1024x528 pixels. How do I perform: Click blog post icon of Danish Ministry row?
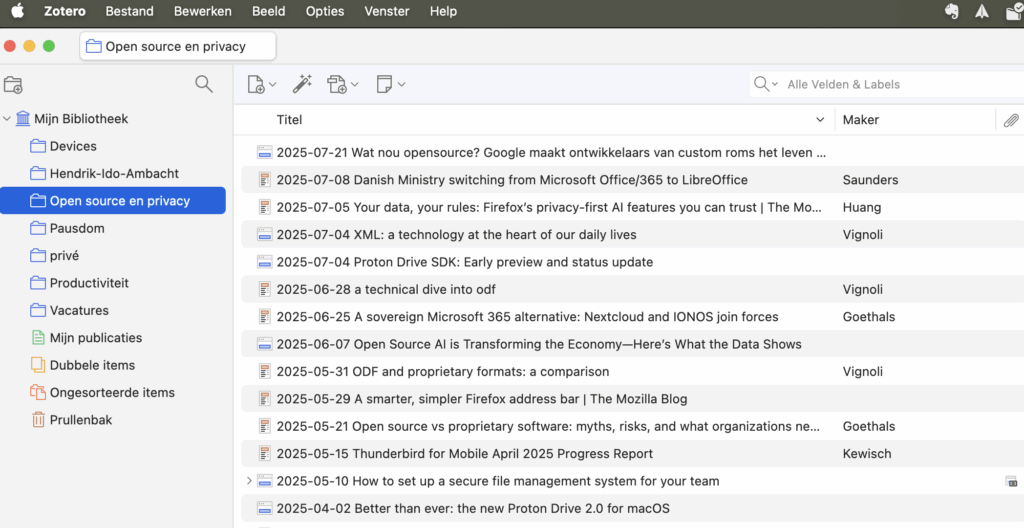pyautogui.click(x=264, y=180)
